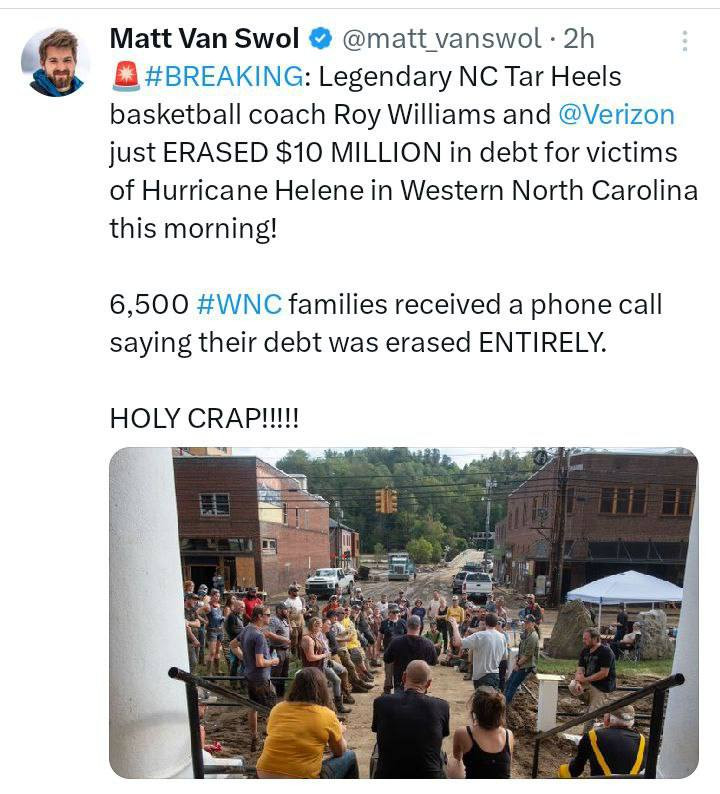The height and width of the screenshot is (794, 720).
Task: Click the white canopy tent in the photo
Action: (x=624, y=587)
